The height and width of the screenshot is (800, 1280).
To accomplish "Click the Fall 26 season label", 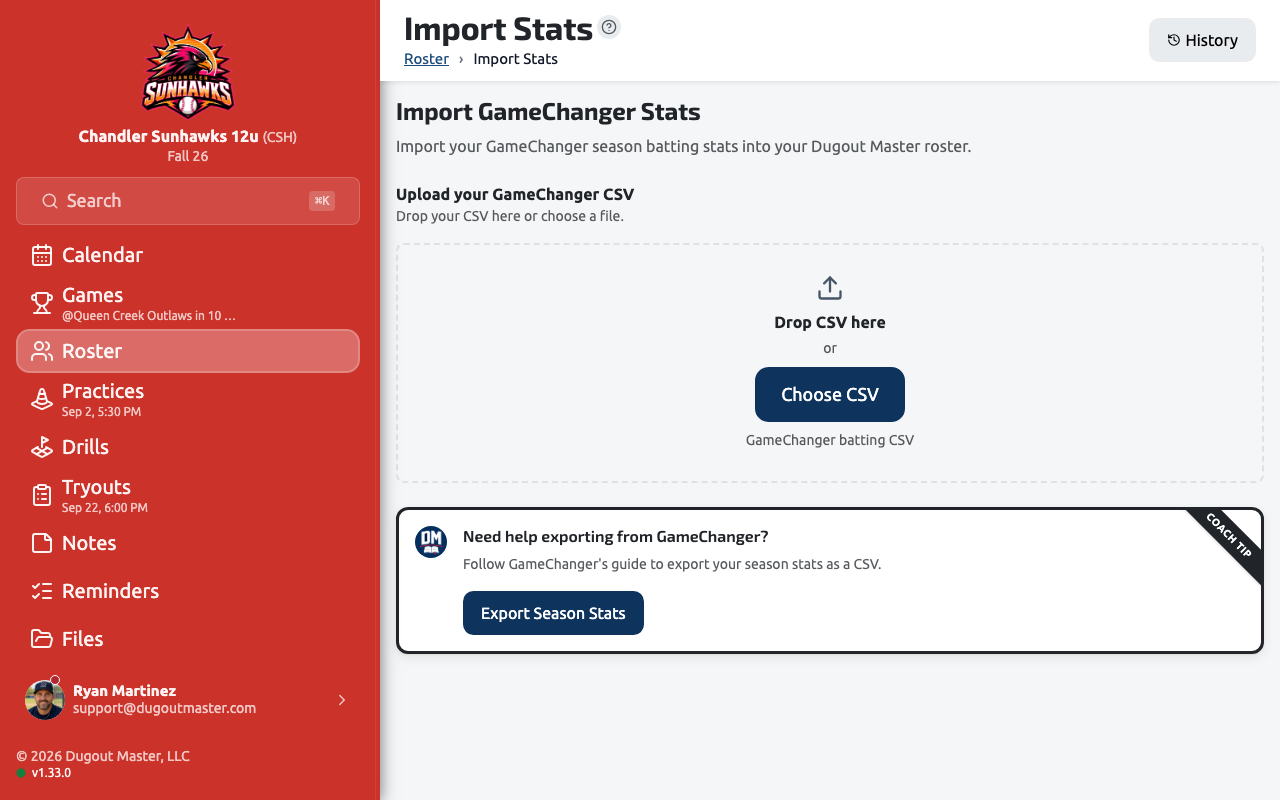I will point(188,156).
